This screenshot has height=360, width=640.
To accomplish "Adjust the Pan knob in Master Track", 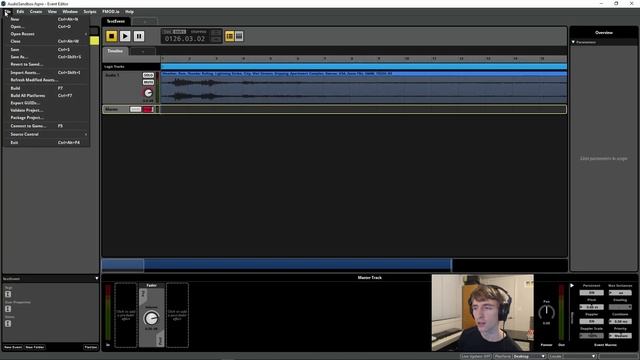I will [547, 312].
